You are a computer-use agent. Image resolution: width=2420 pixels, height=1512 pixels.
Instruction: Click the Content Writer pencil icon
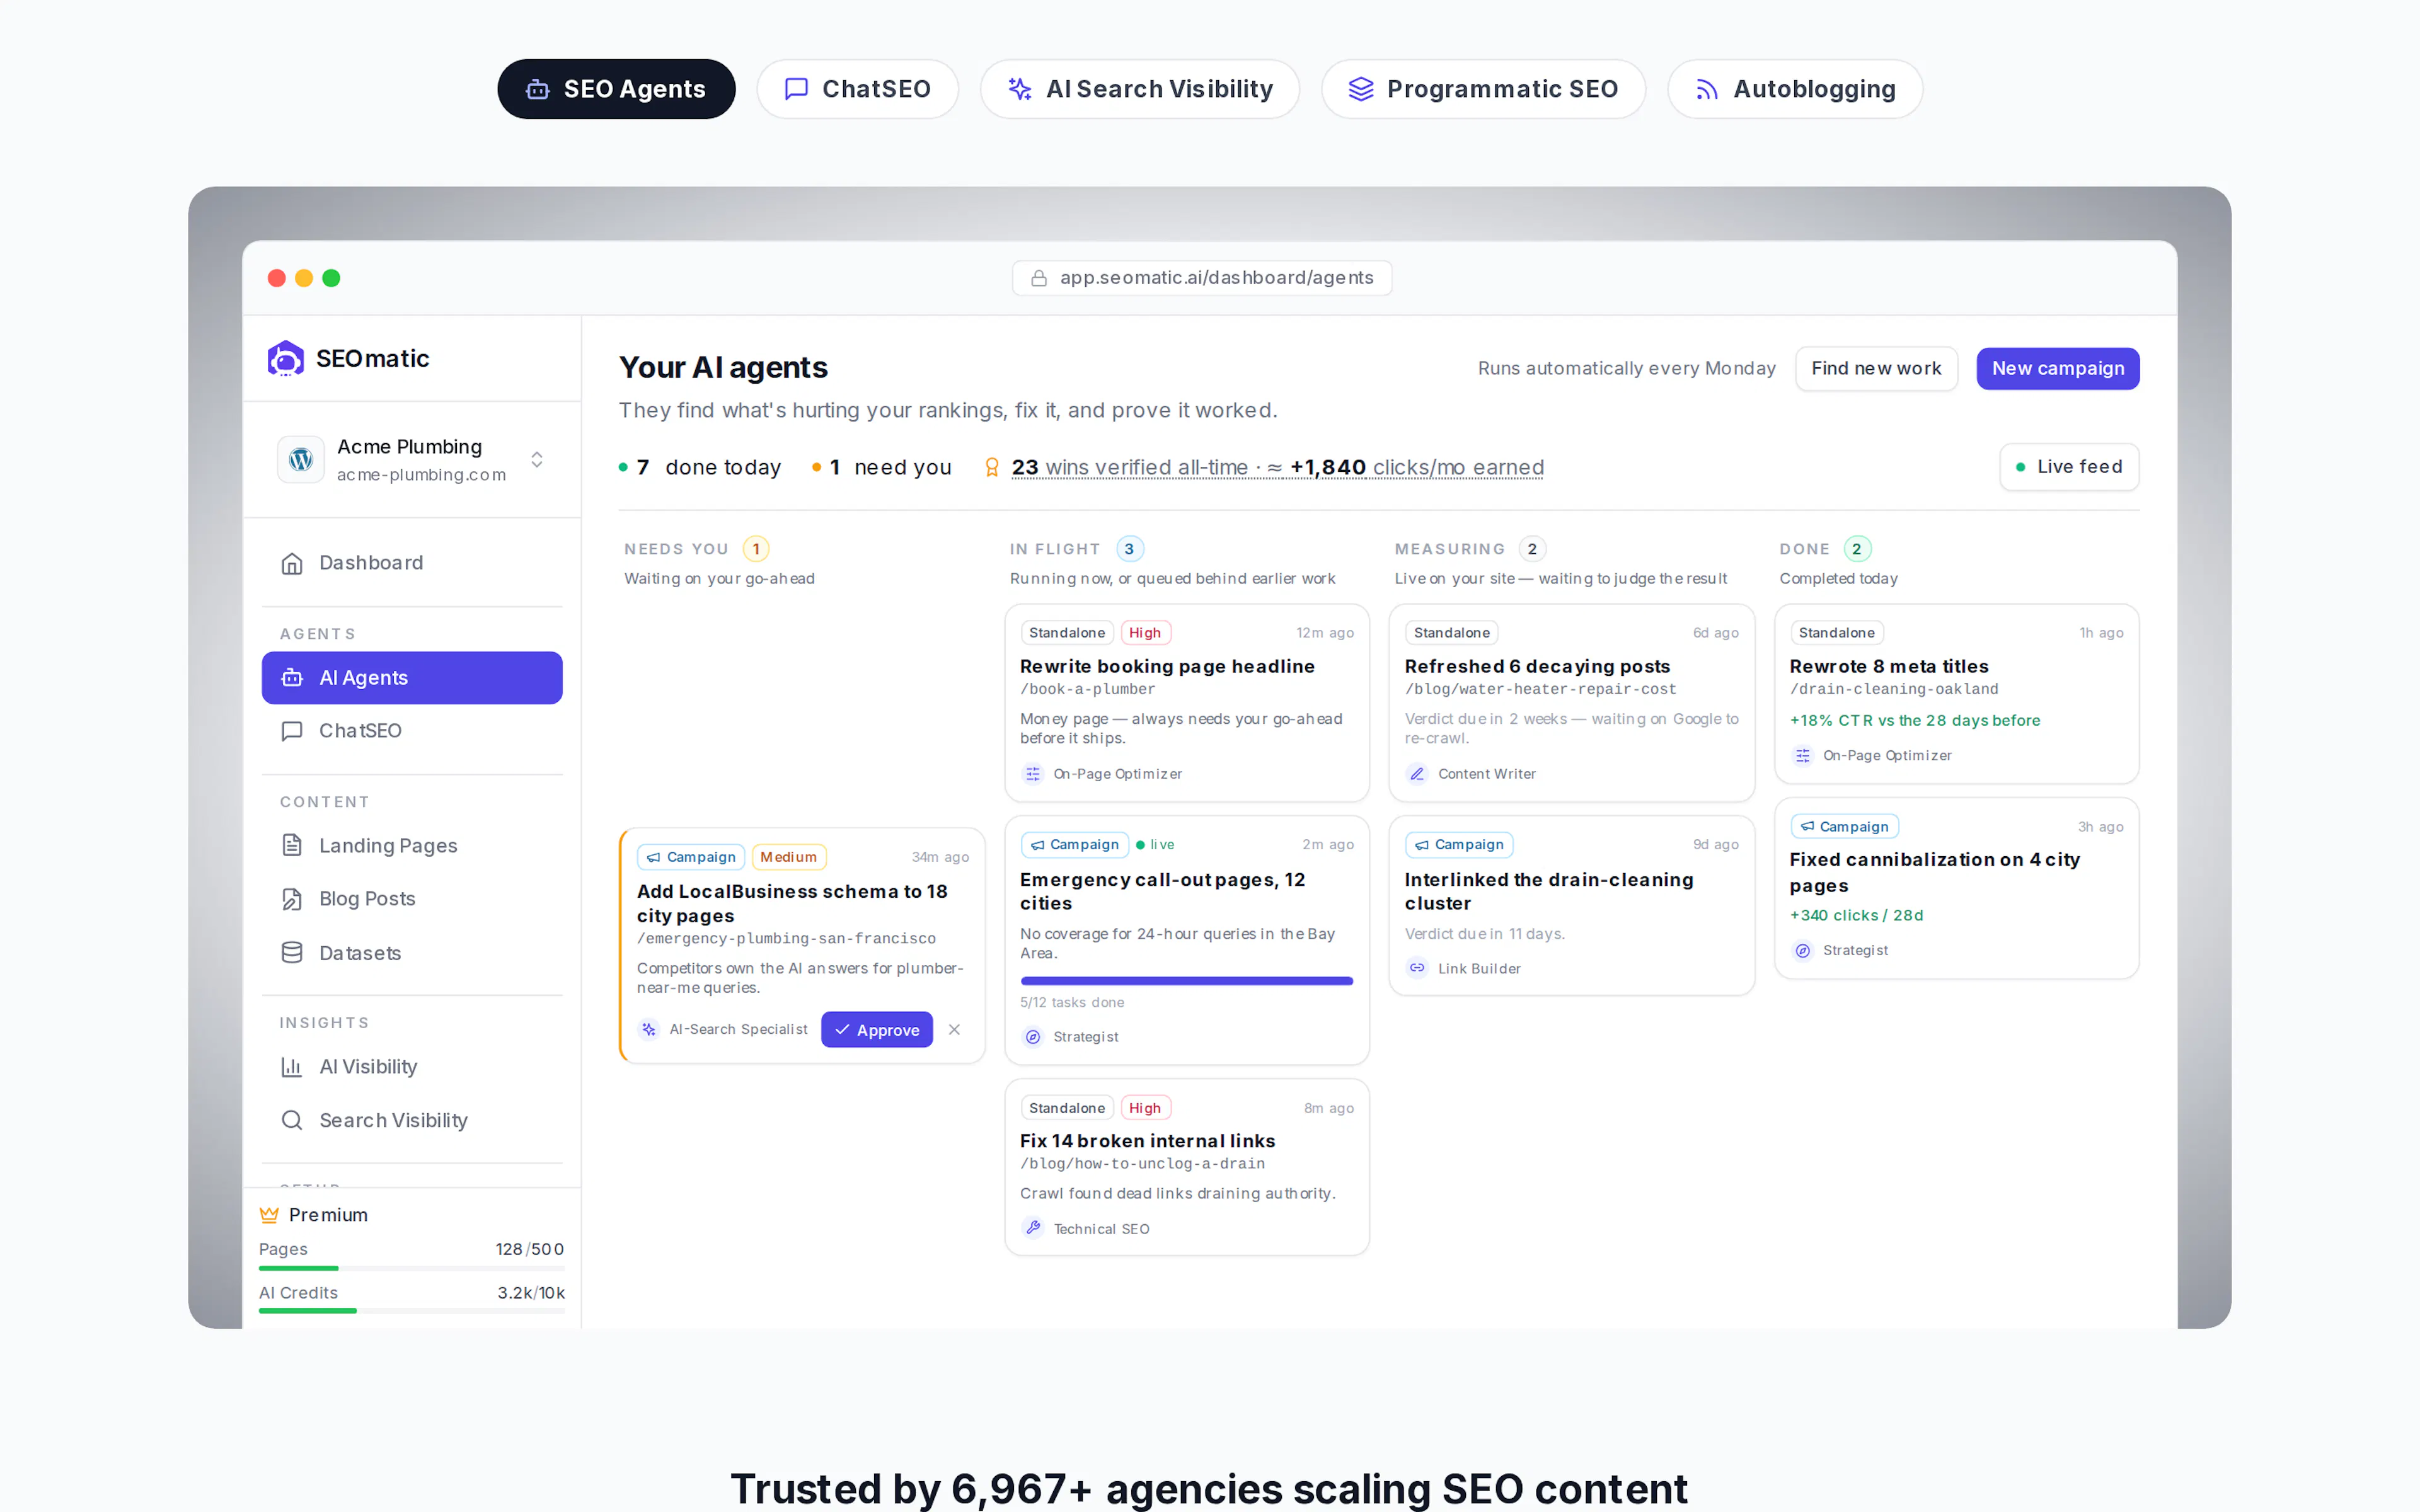pos(1417,774)
